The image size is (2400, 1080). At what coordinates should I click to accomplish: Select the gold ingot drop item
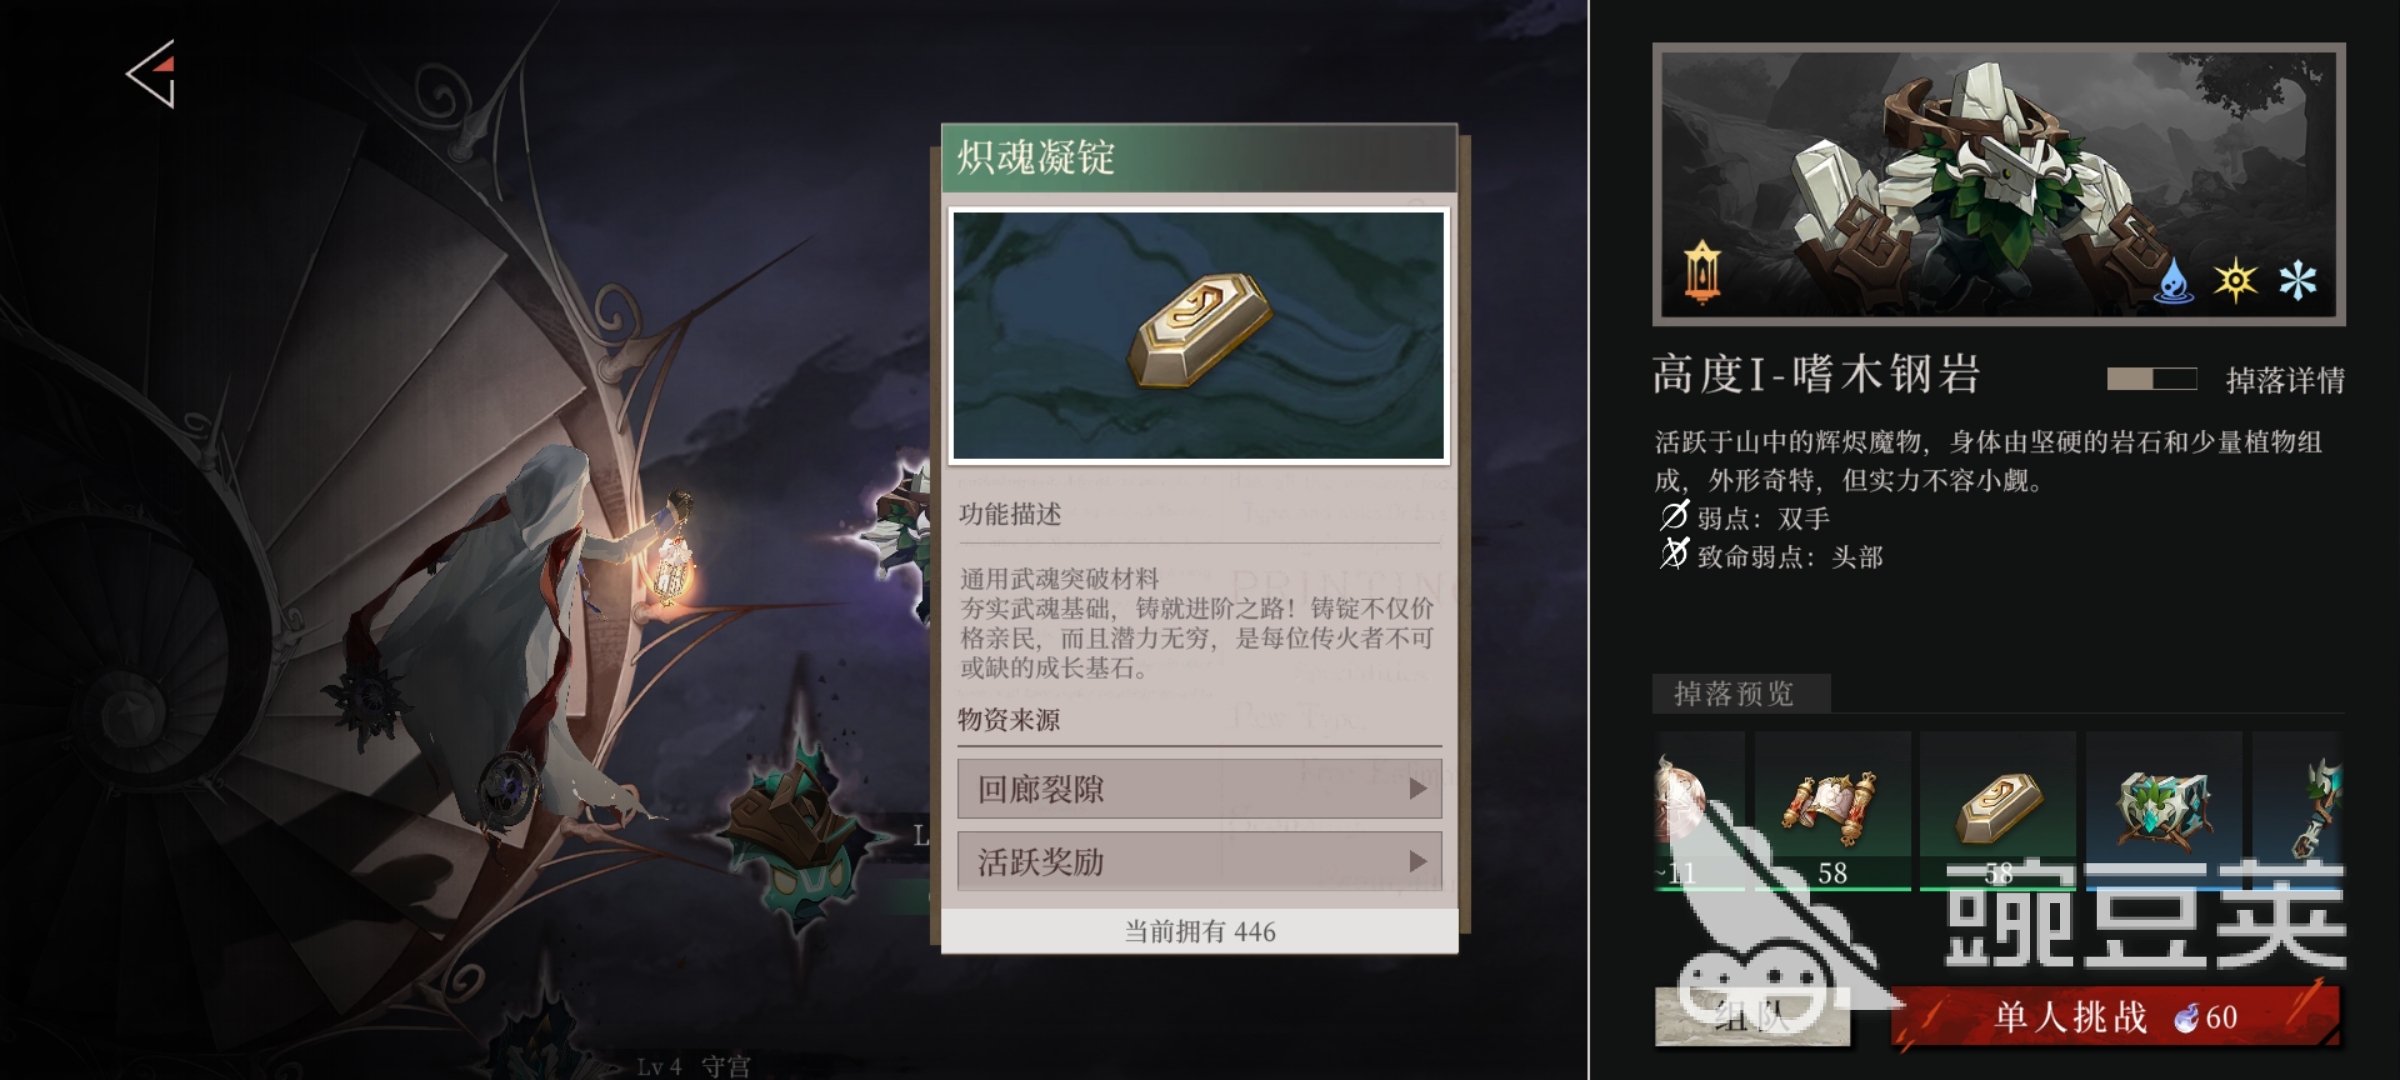[x=1997, y=810]
